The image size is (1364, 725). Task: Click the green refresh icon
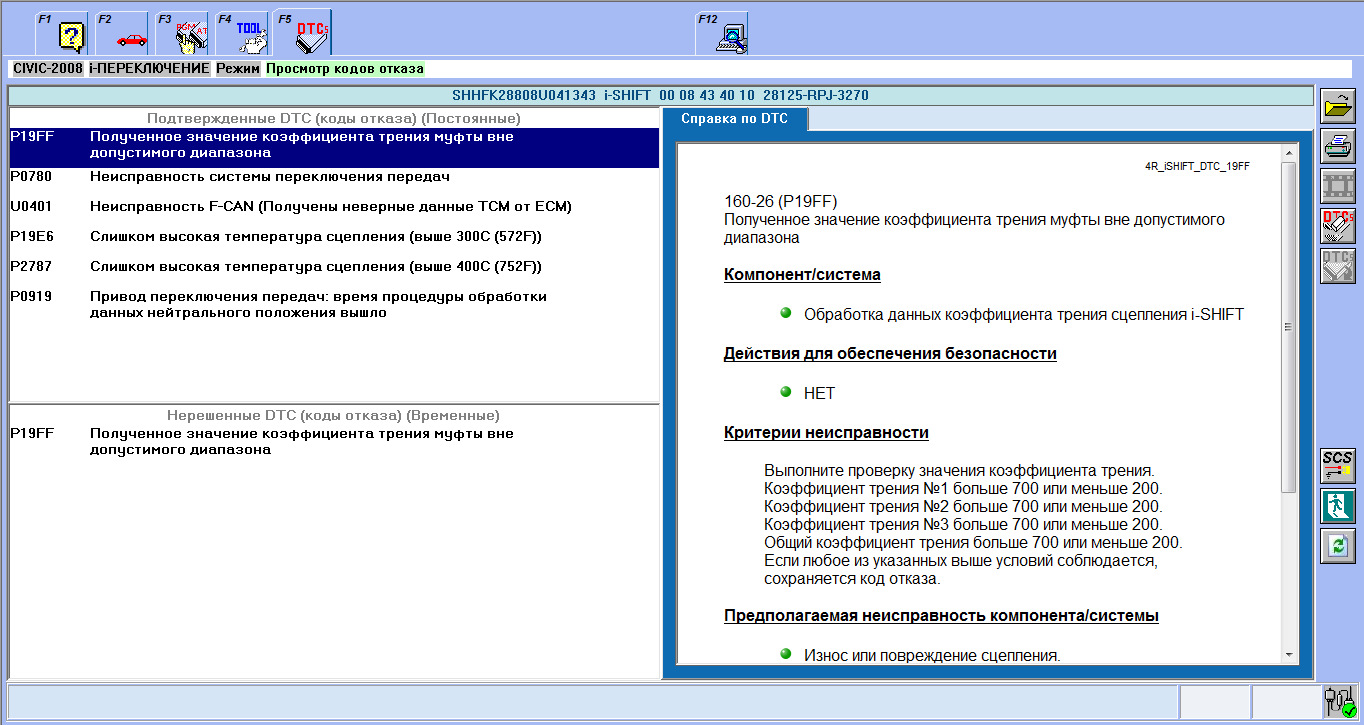1337,545
